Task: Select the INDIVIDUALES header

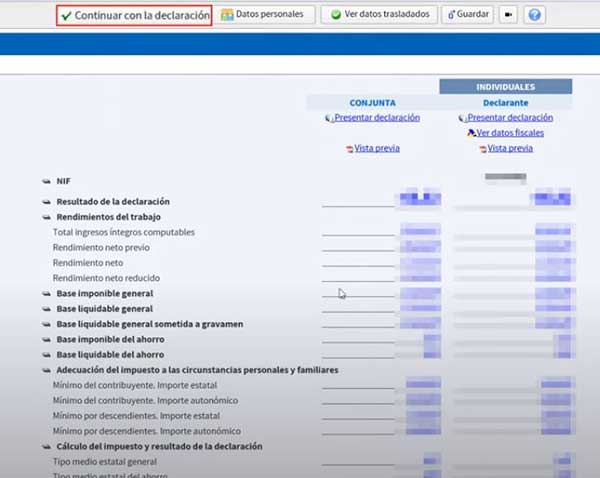Action: pos(505,87)
